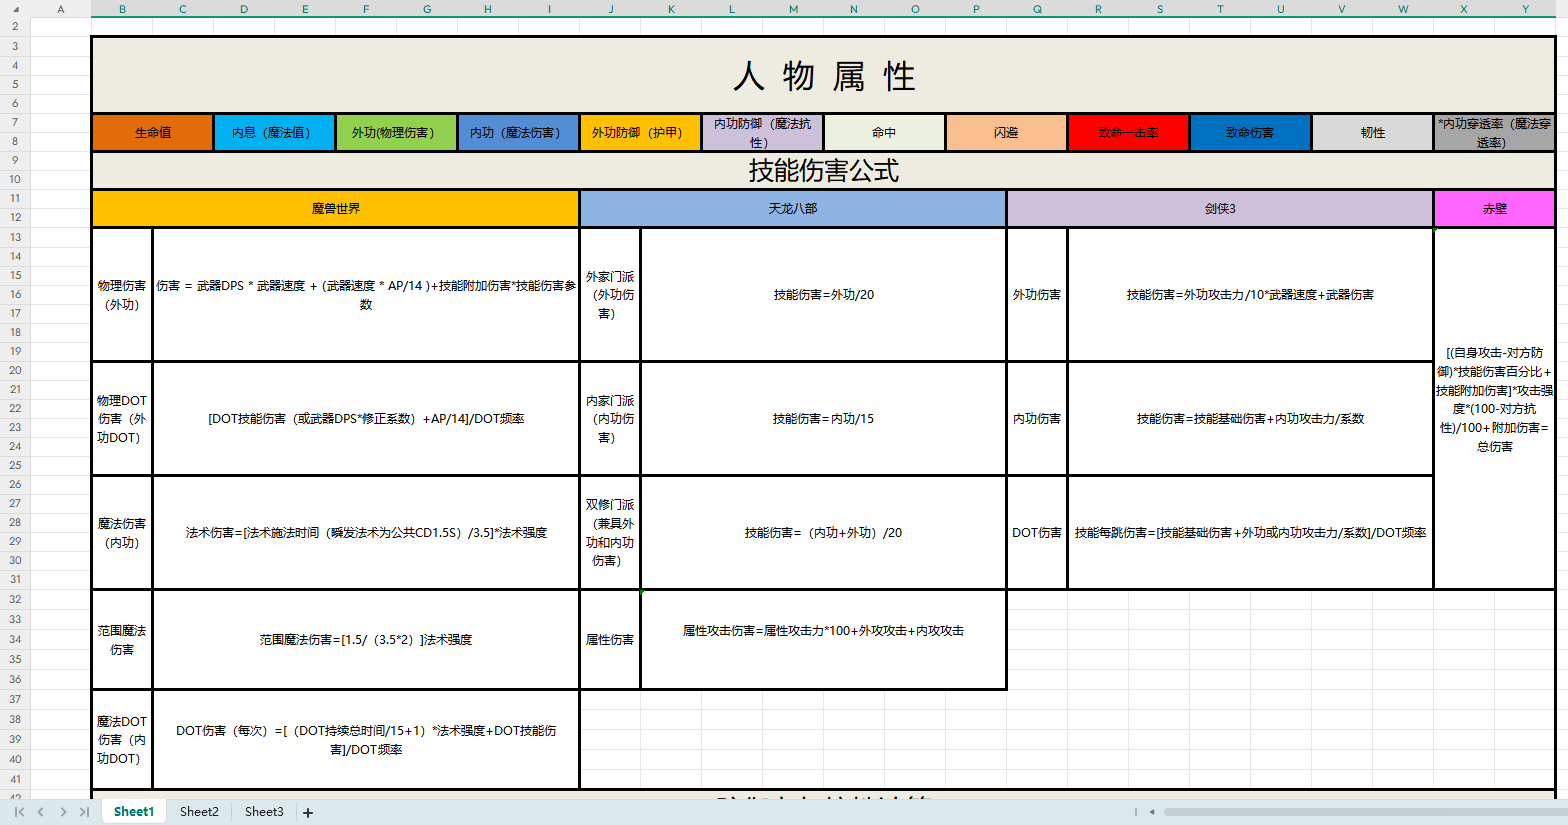Select the blue 致命伤害 cell

[x=1250, y=132]
